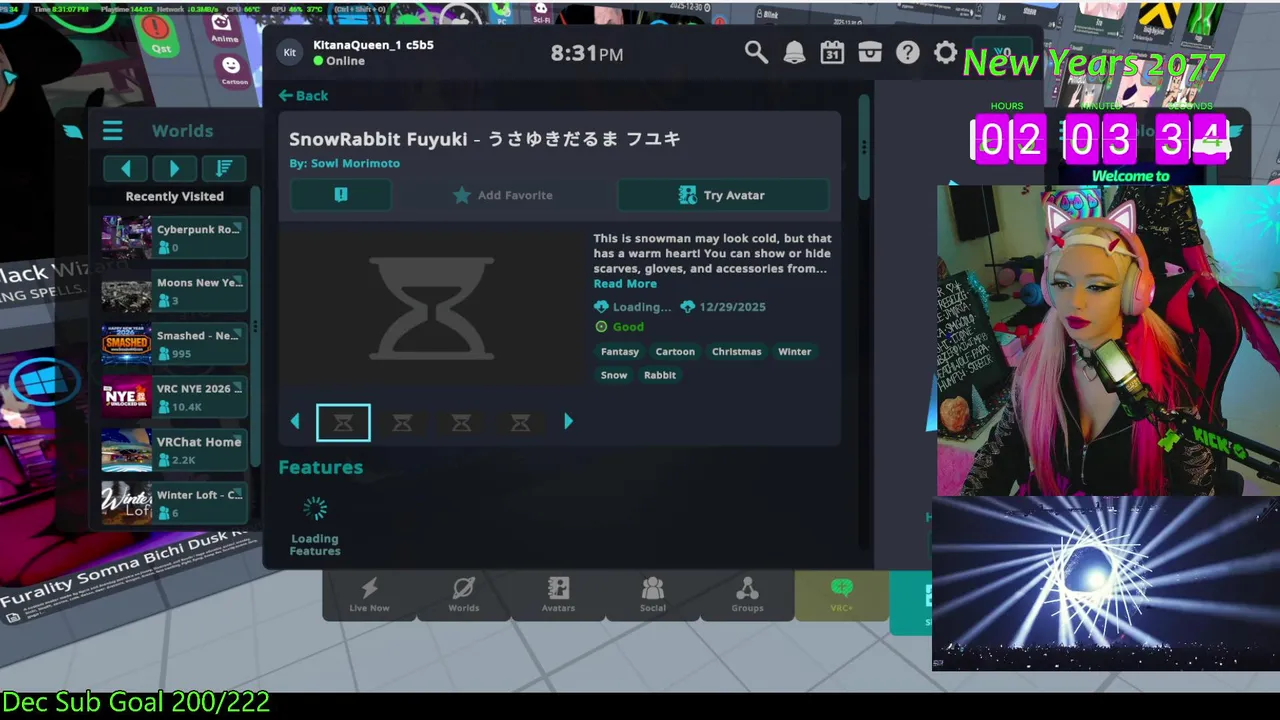Select the third image gallery thumbnail

pos(461,423)
